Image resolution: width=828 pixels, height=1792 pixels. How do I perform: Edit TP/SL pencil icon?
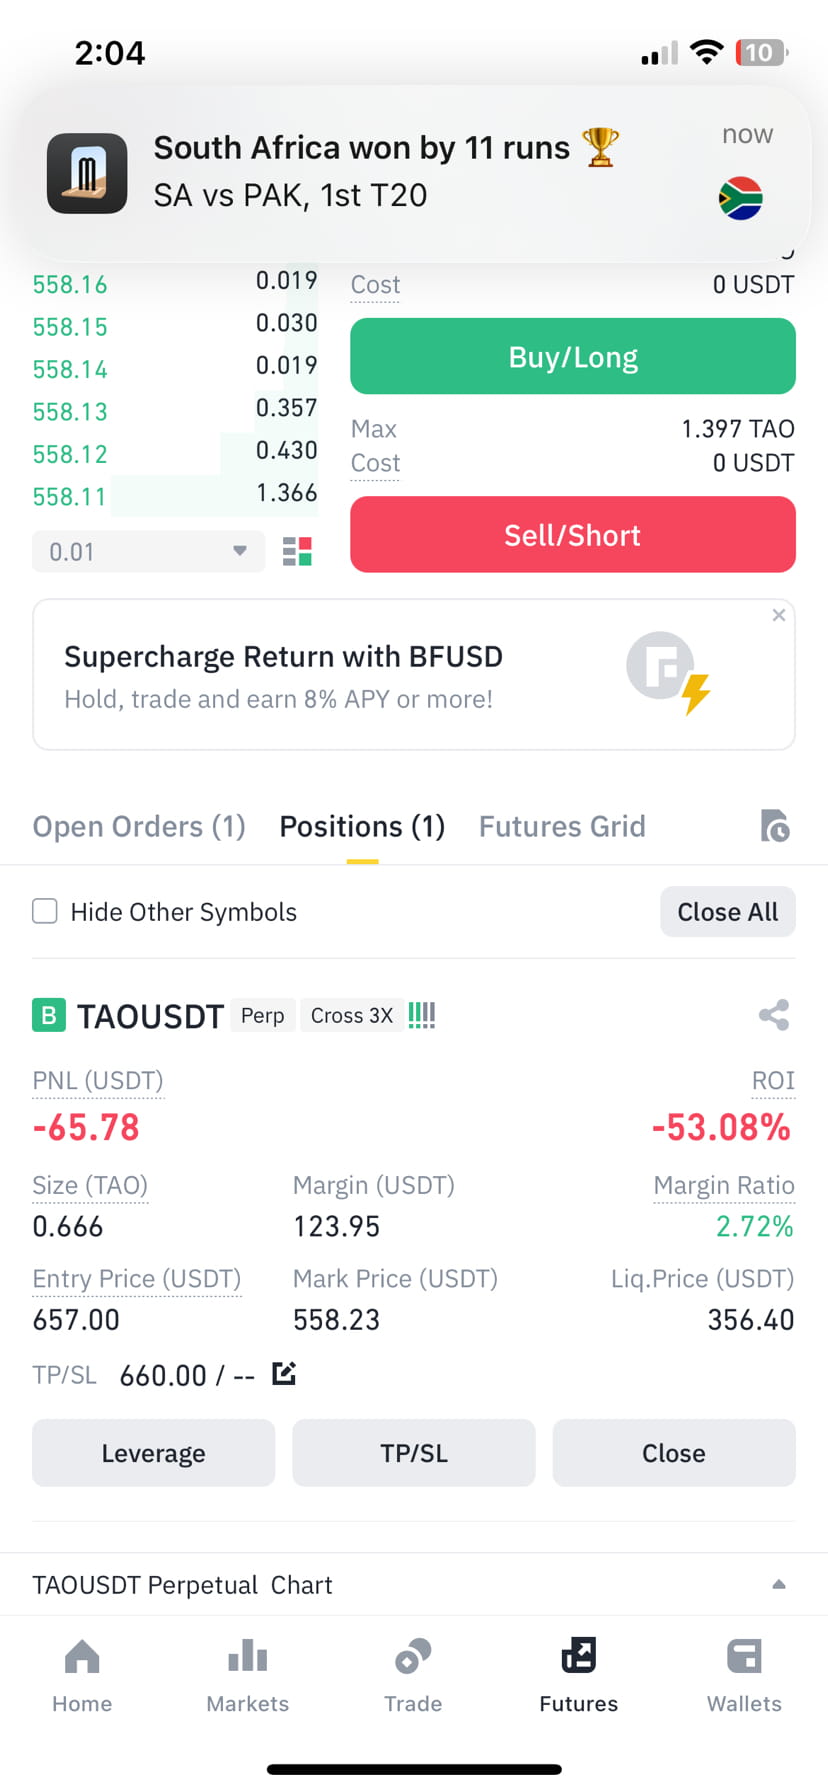coord(284,1374)
